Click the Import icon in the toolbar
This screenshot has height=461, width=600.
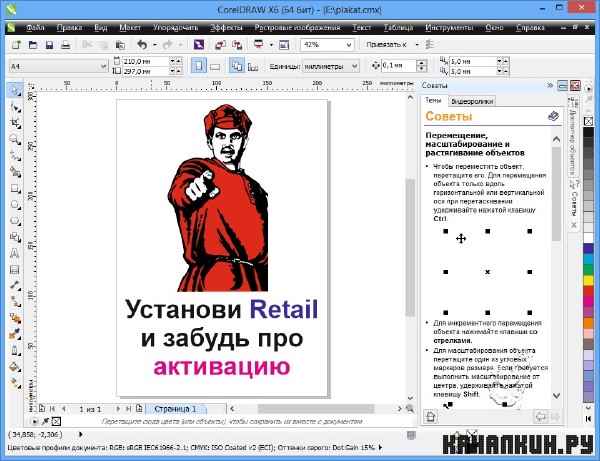pos(220,45)
